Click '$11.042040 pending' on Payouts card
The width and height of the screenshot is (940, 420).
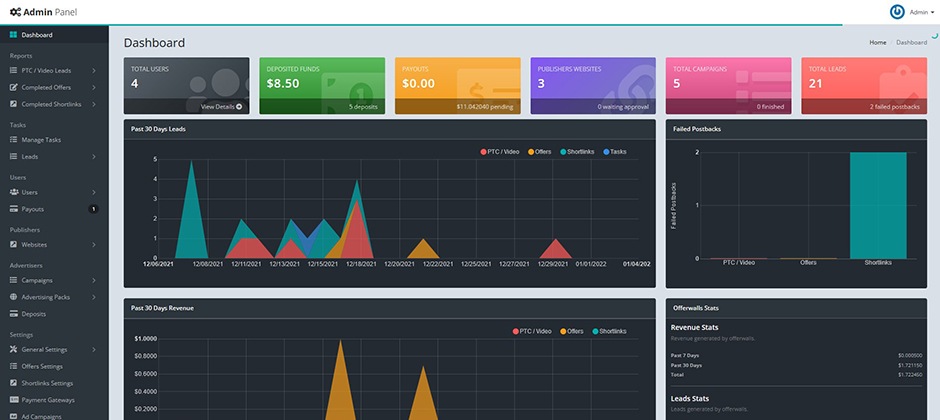[485, 107]
